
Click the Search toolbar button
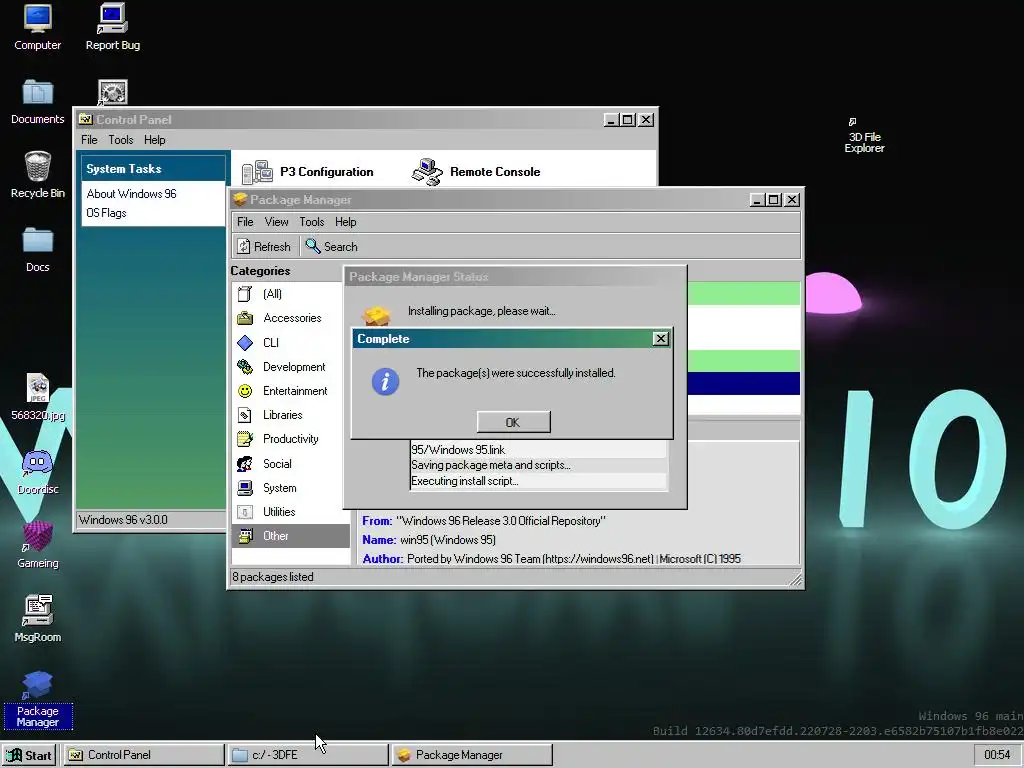332,246
